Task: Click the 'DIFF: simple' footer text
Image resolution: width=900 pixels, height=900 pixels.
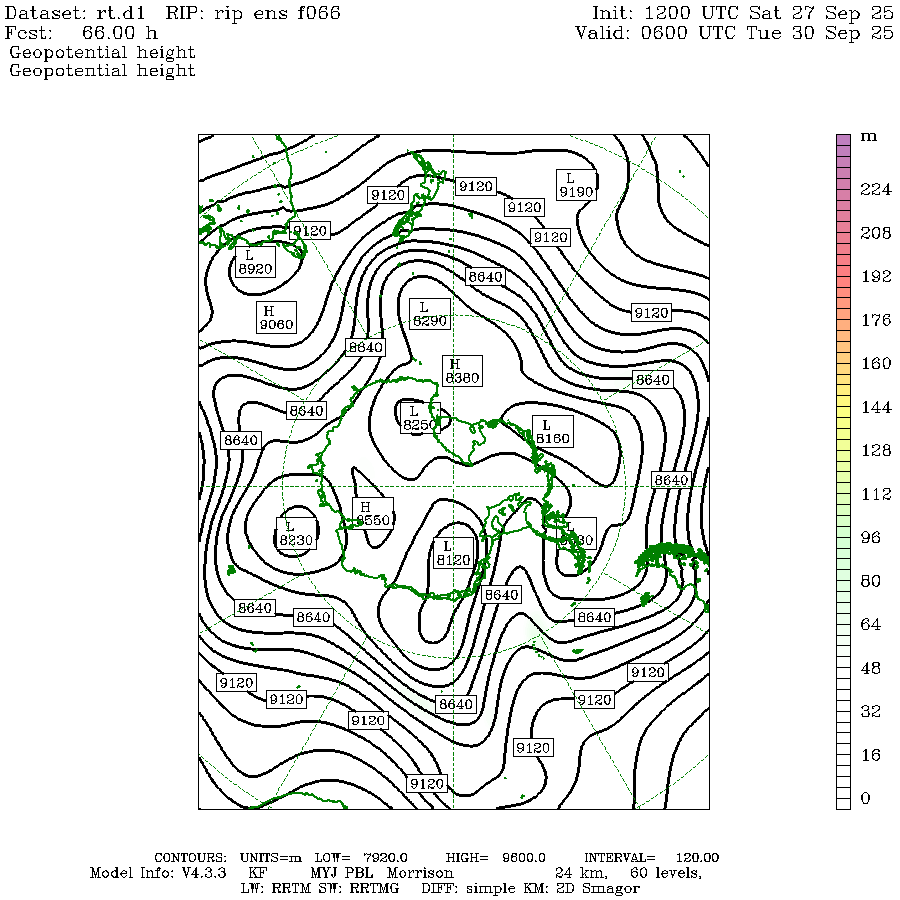Action: click(467, 889)
